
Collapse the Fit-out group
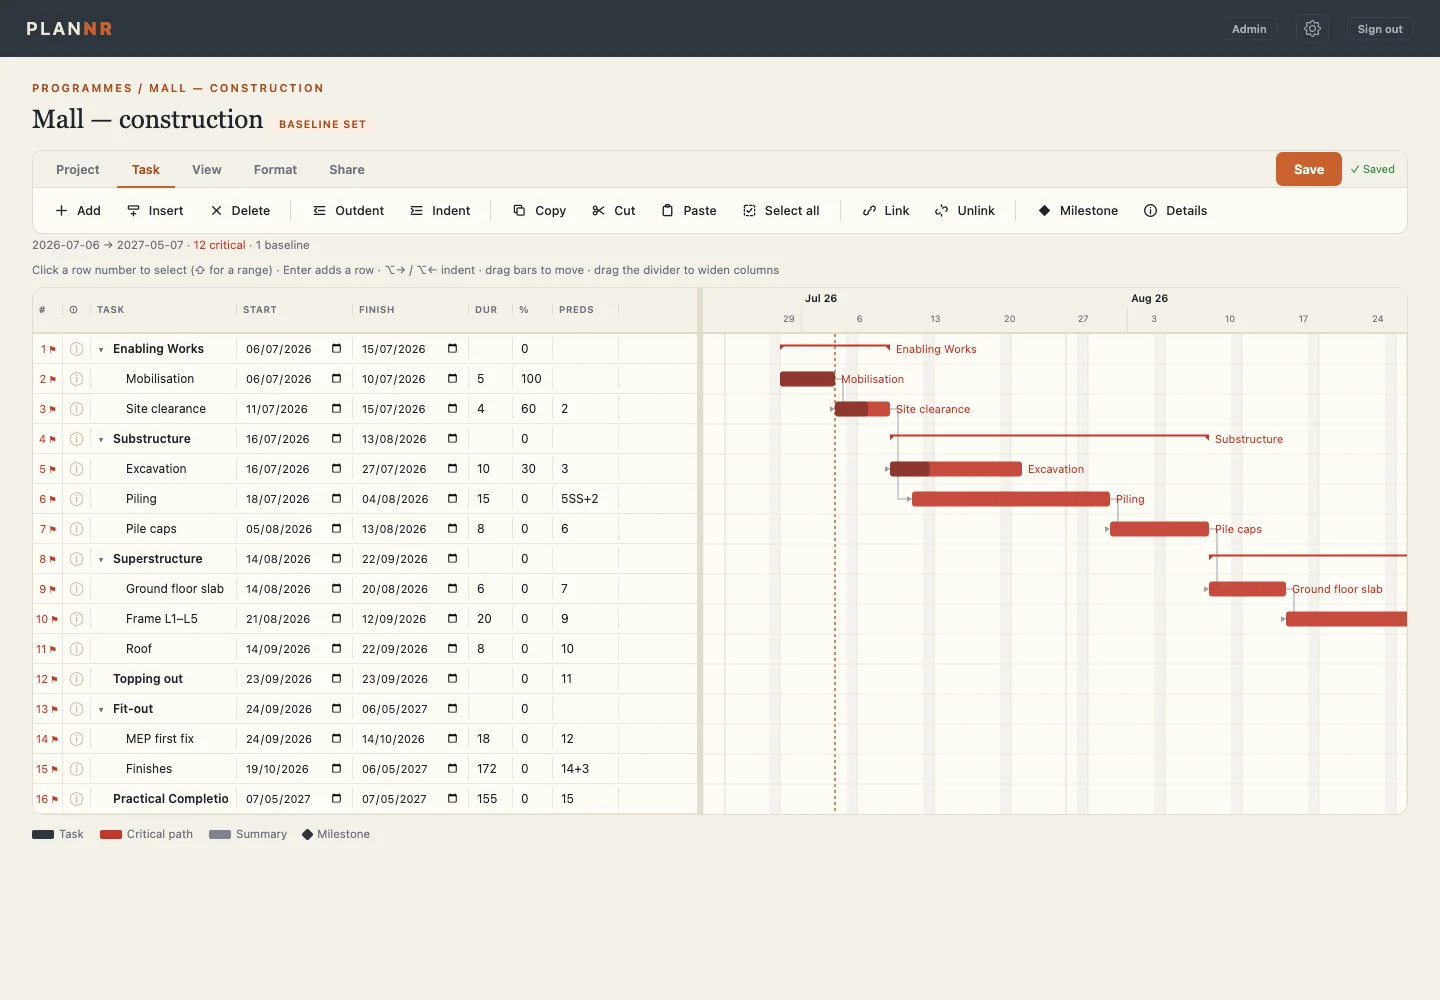click(x=101, y=709)
